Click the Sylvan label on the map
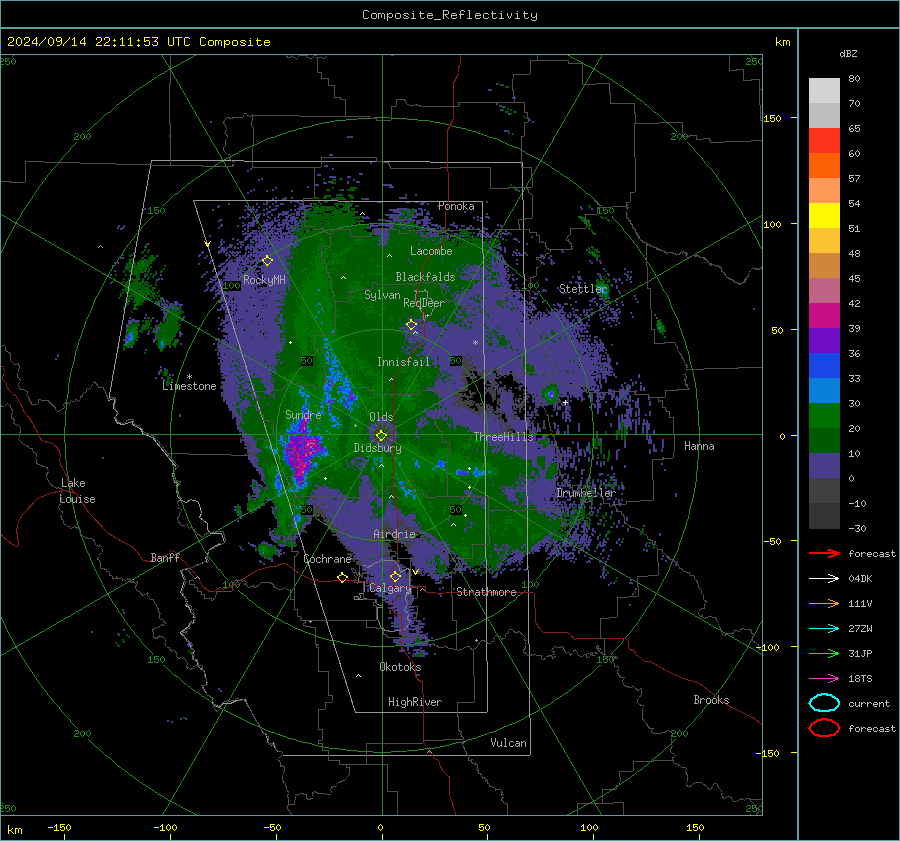 tap(382, 295)
